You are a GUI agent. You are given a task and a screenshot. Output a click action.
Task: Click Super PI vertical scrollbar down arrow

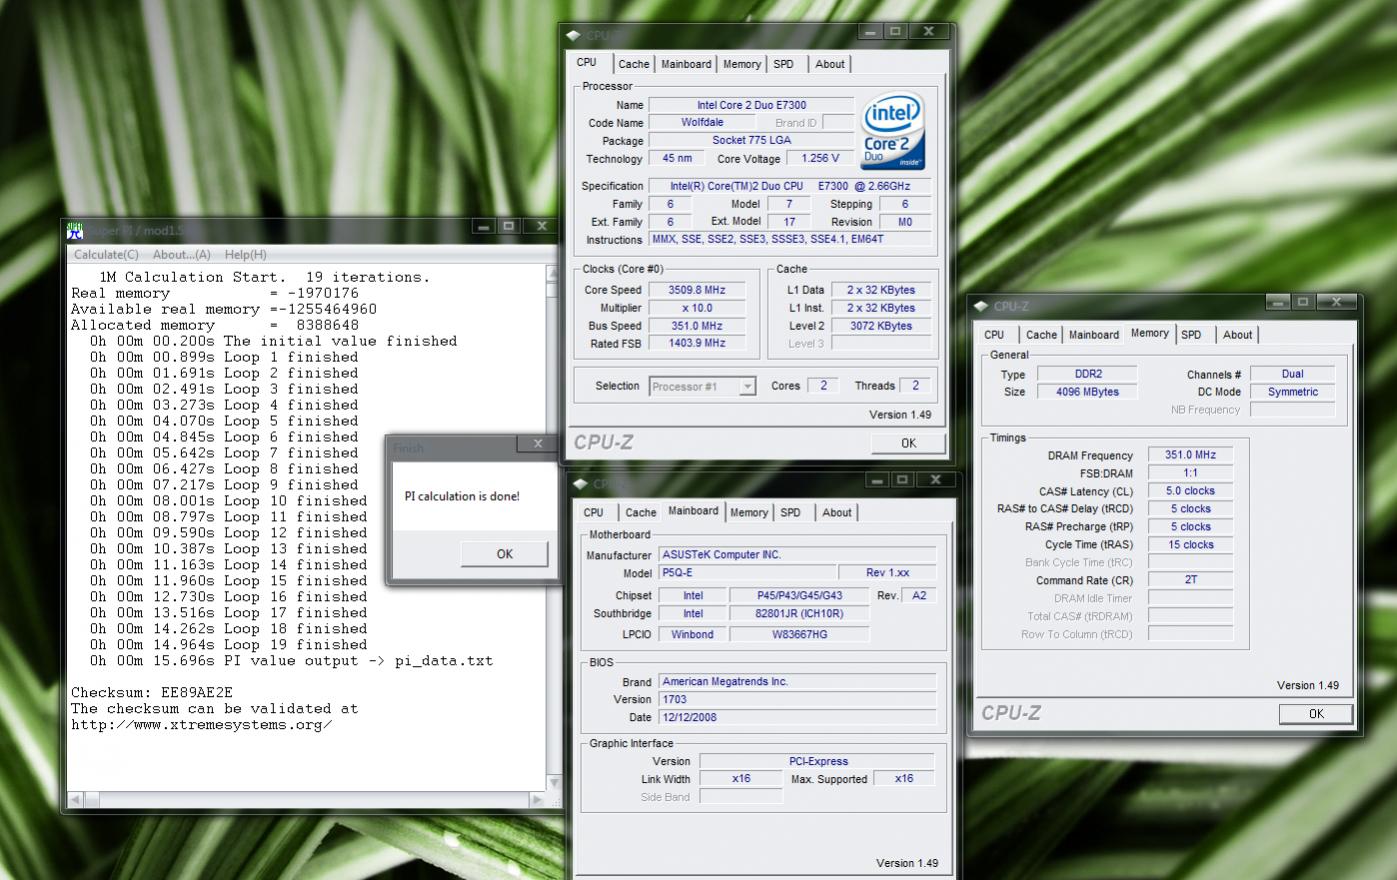[551, 783]
